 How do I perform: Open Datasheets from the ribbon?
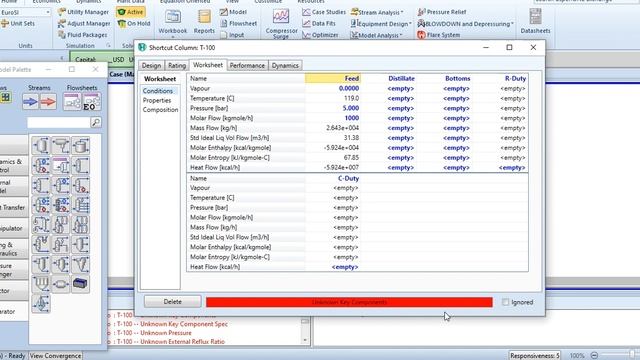535,21
